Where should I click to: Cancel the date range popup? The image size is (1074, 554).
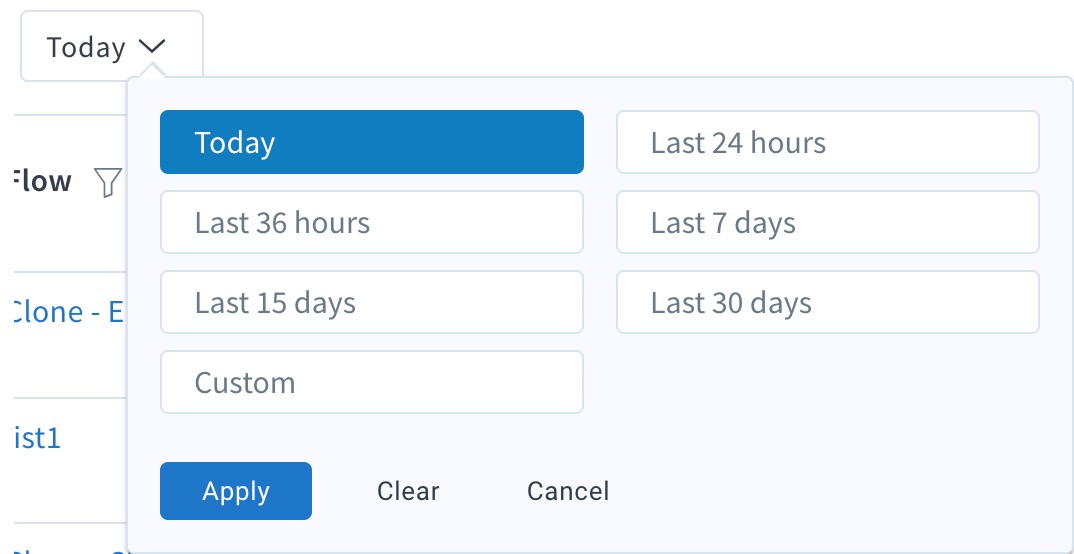click(568, 491)
